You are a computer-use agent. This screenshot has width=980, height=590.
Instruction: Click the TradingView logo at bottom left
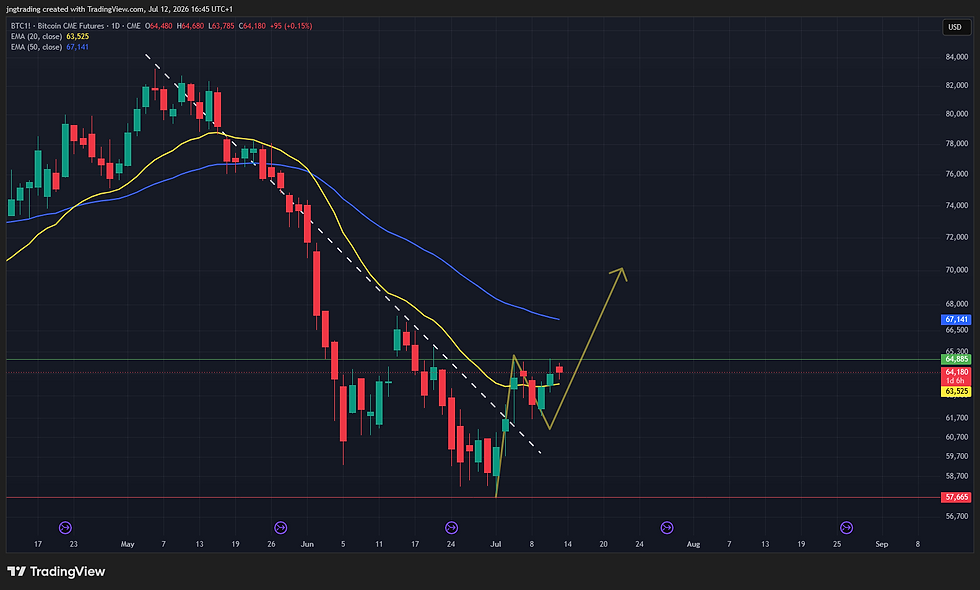(56, 571)
